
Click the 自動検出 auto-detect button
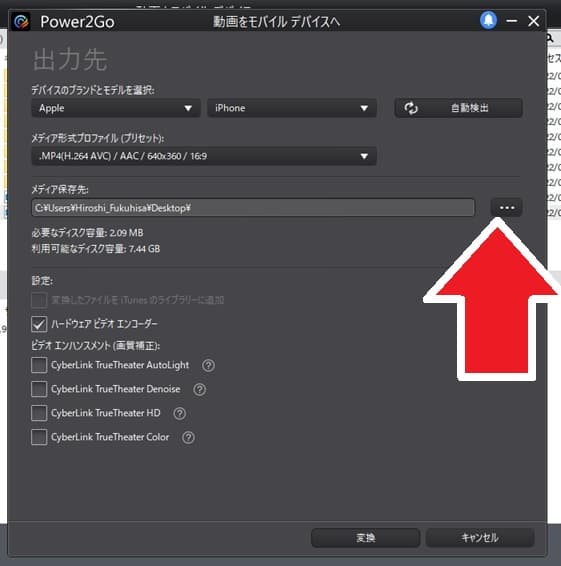click(458, 108)
